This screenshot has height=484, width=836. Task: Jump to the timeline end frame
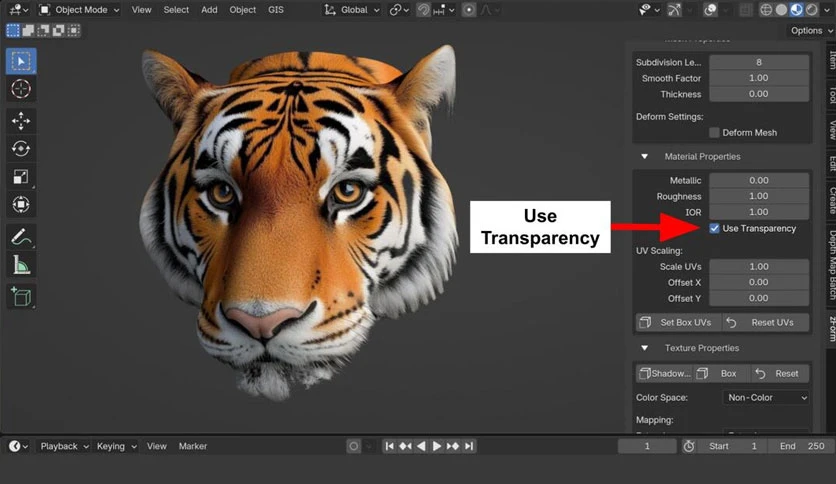[x=469, y=446]
